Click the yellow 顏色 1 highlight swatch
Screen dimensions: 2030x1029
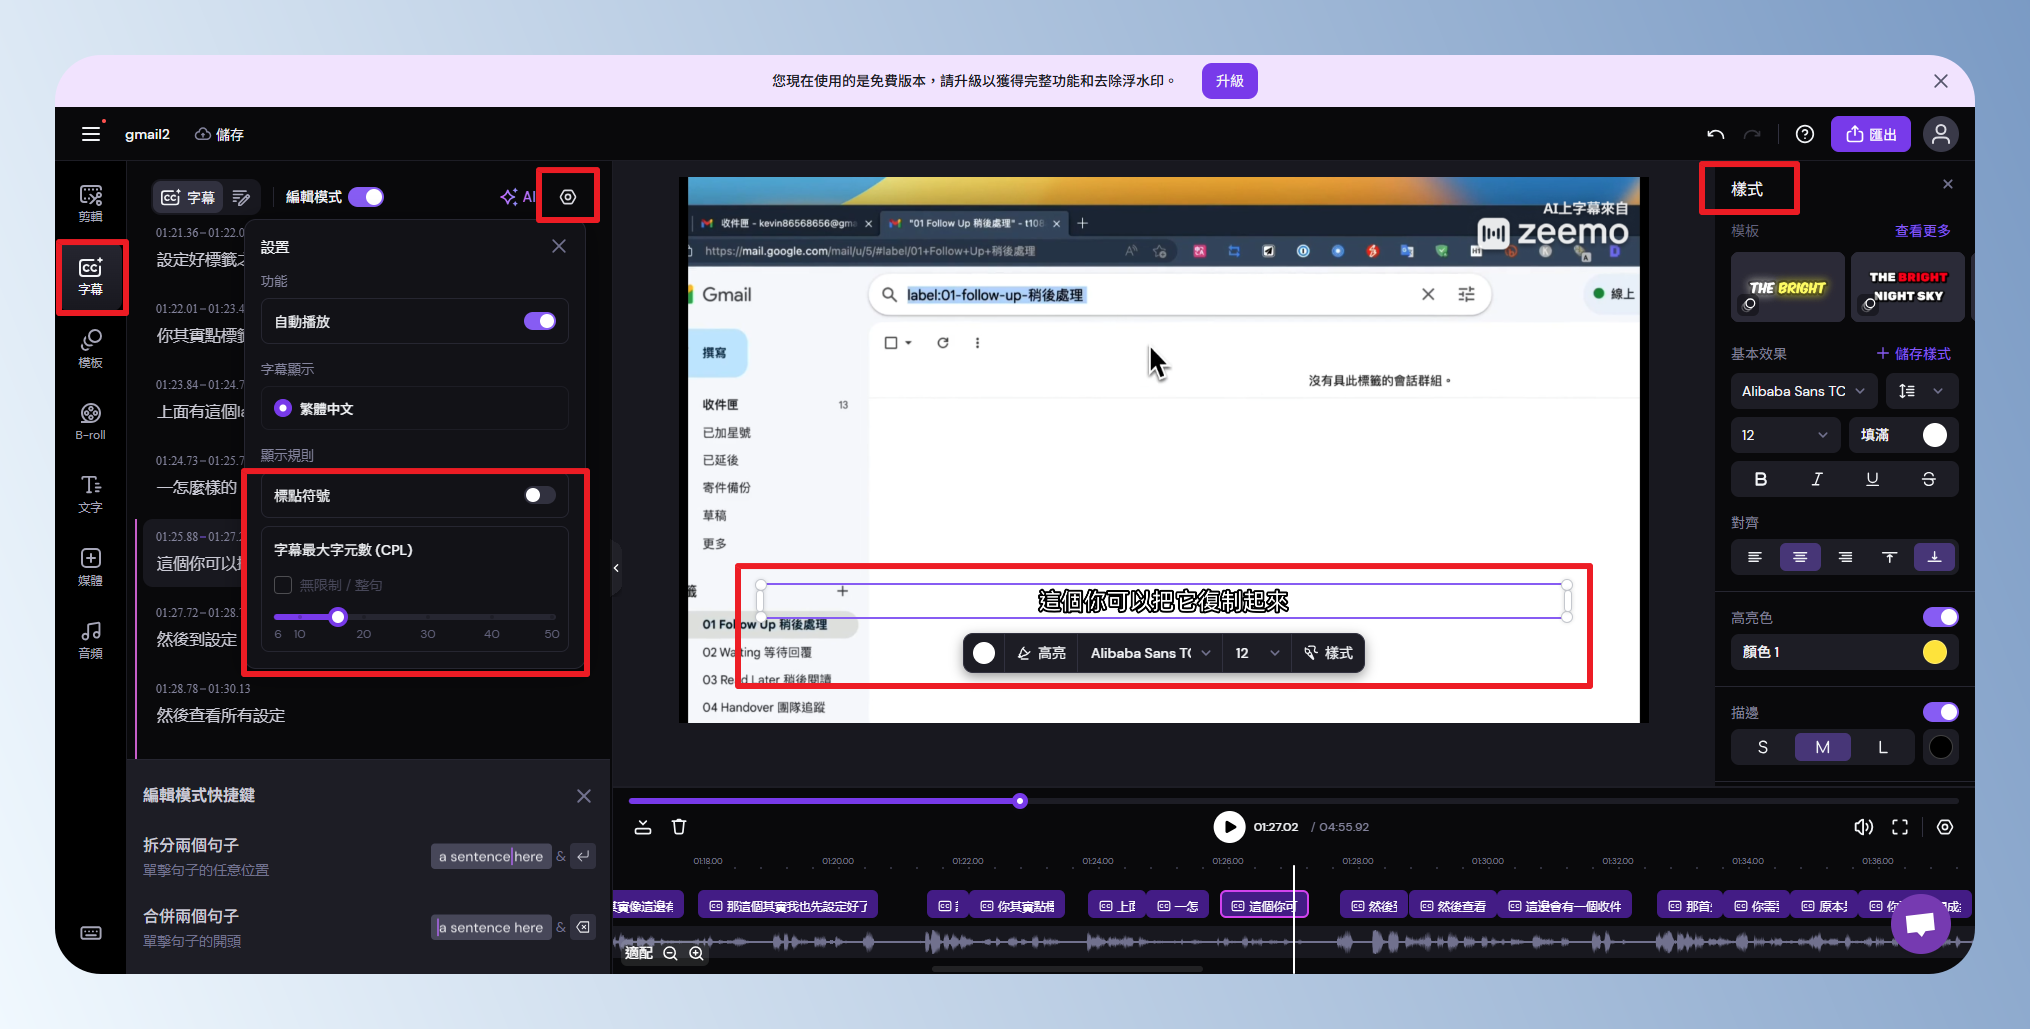click(1934, 652)
